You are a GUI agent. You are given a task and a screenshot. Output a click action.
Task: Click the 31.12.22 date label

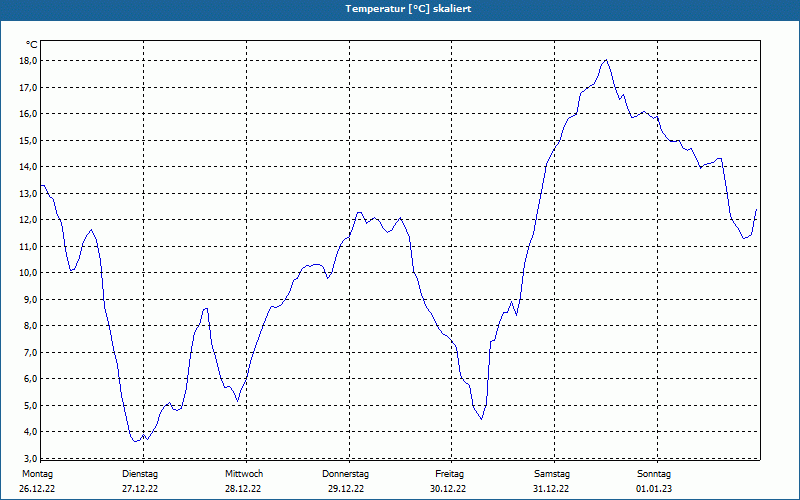[x=551, y=489]
